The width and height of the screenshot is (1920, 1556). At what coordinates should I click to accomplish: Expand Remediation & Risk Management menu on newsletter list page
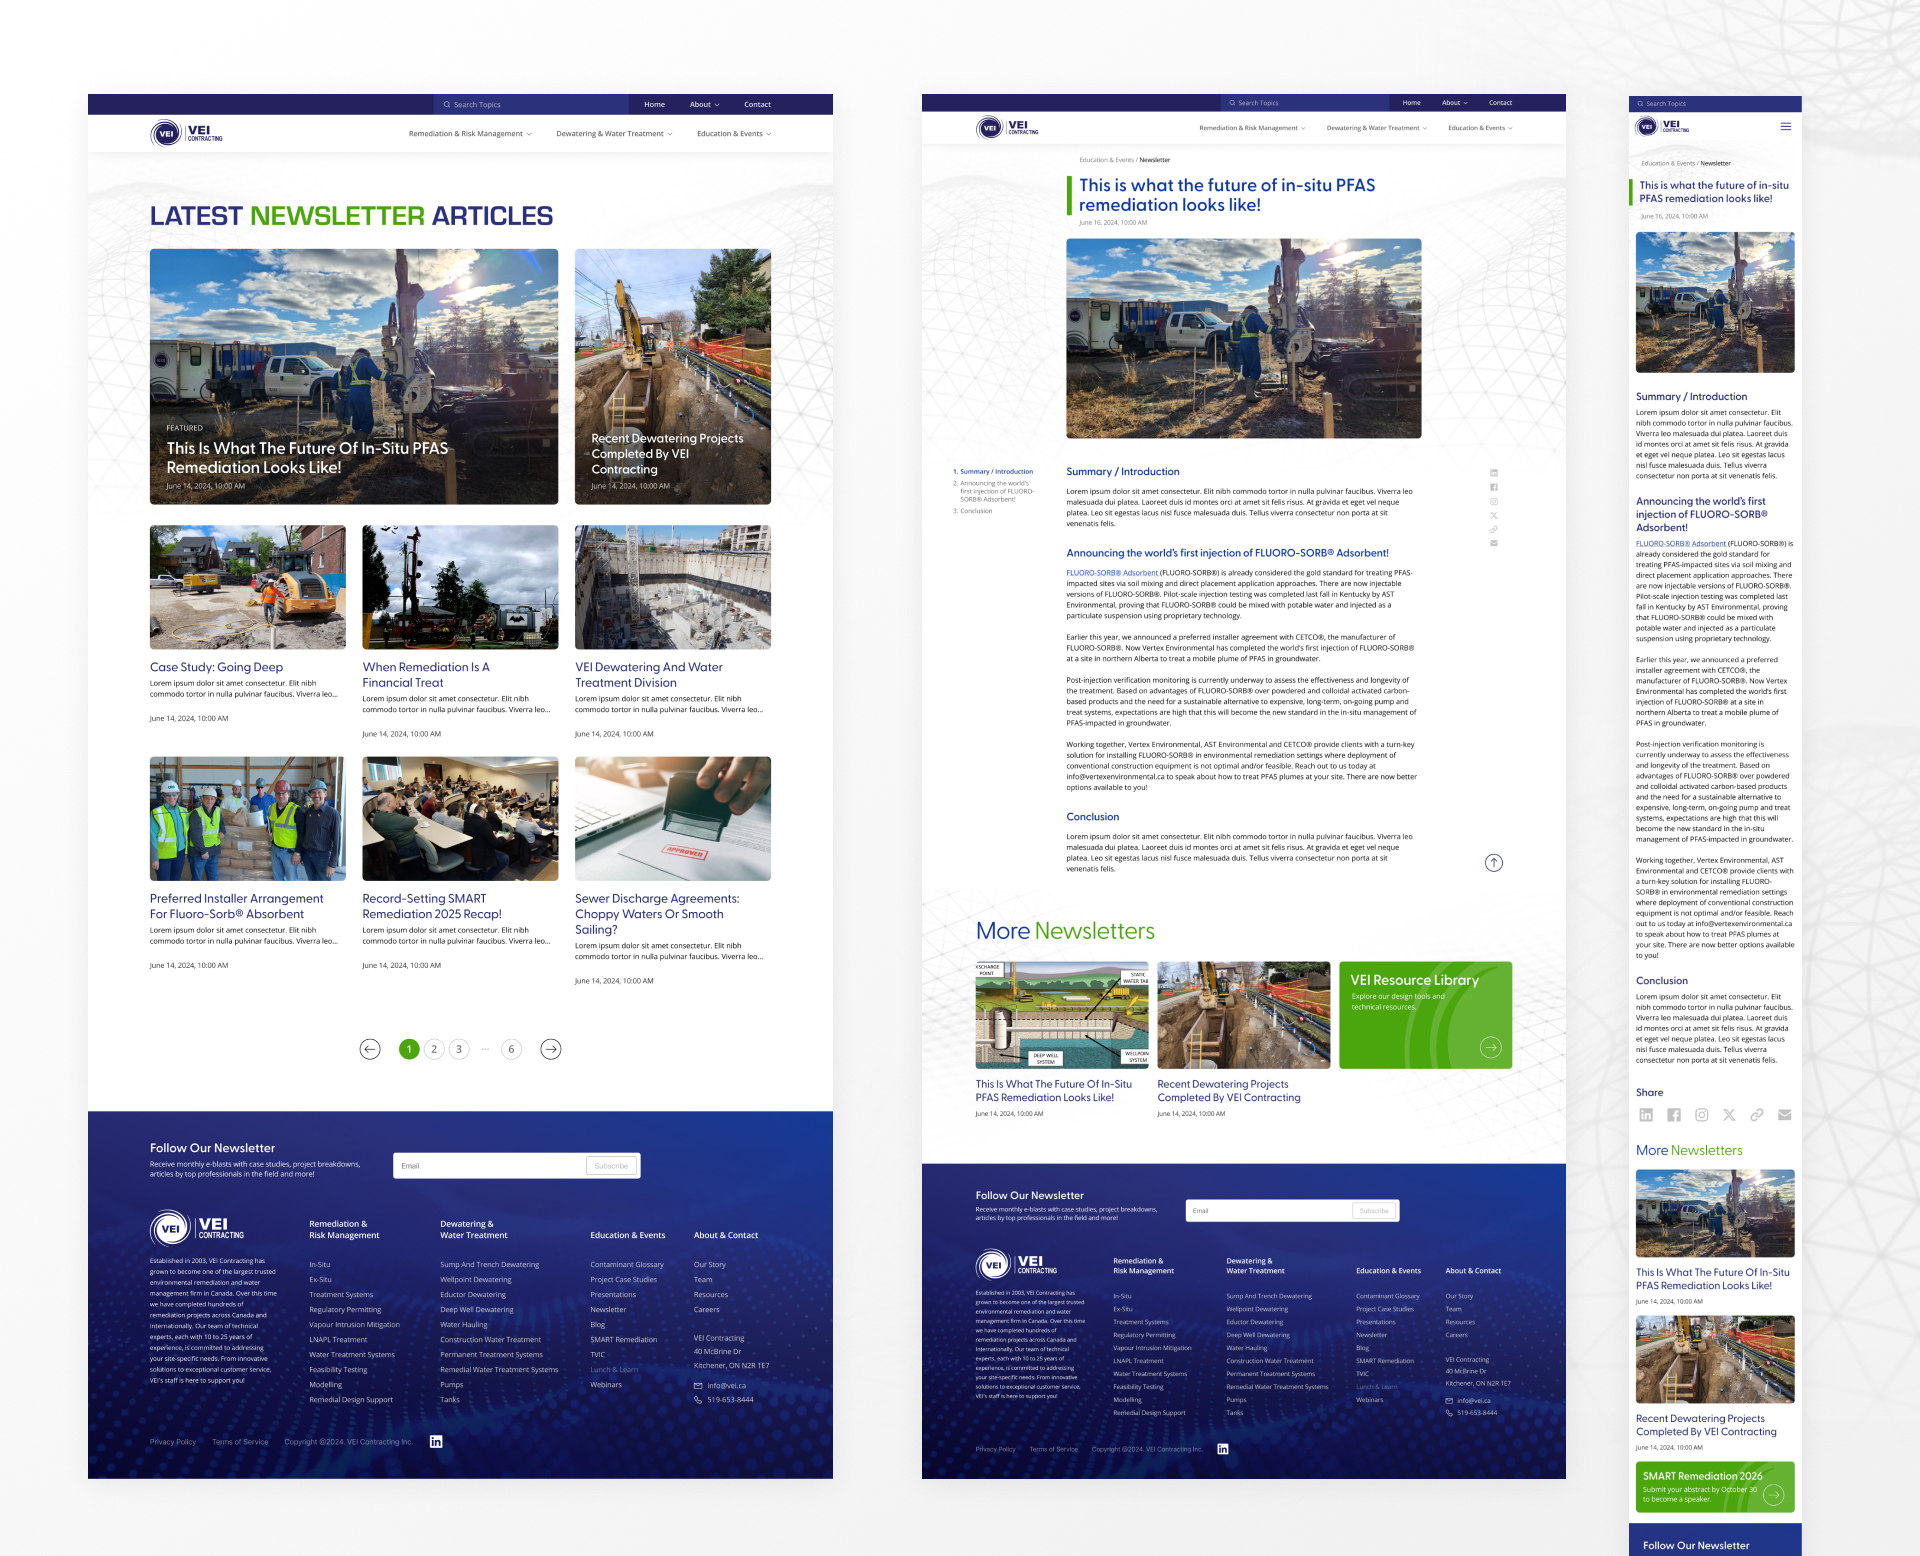469,134
